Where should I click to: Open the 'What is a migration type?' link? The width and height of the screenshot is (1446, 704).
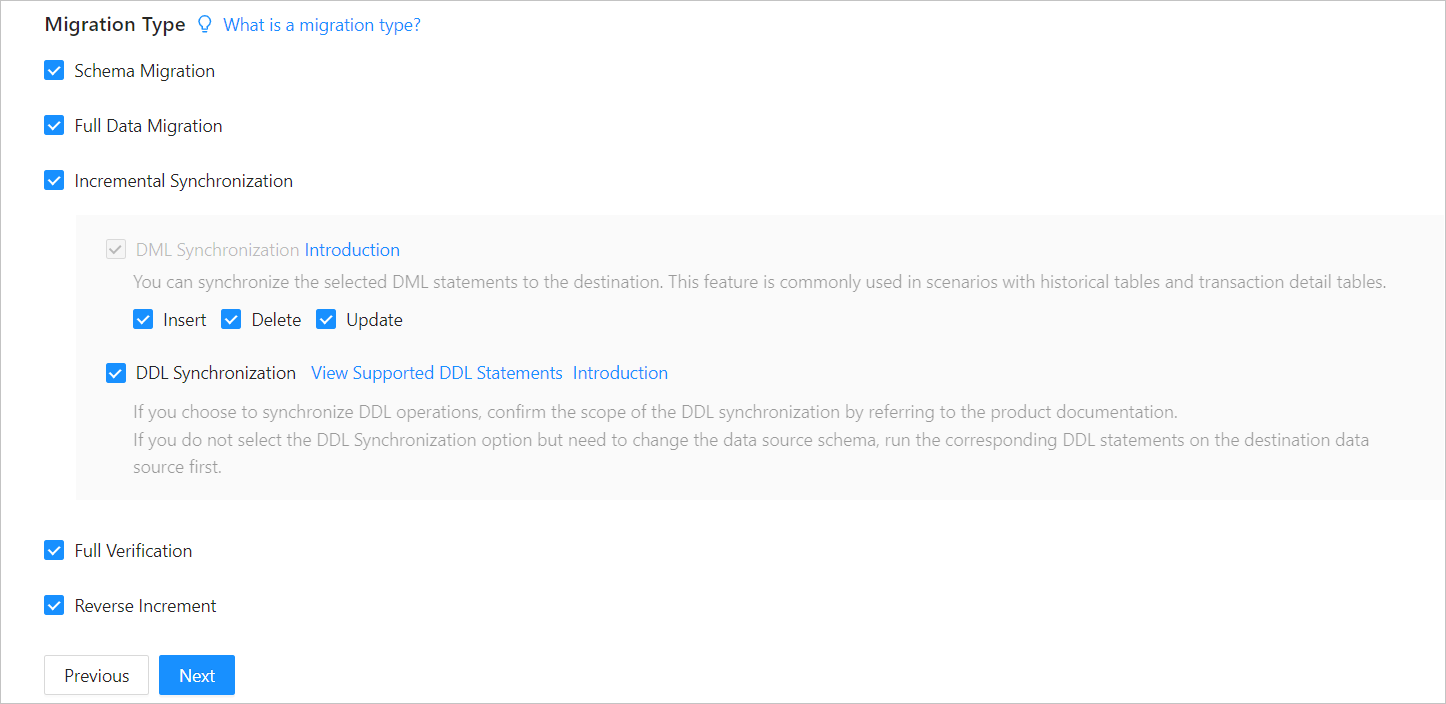point(322,25)
